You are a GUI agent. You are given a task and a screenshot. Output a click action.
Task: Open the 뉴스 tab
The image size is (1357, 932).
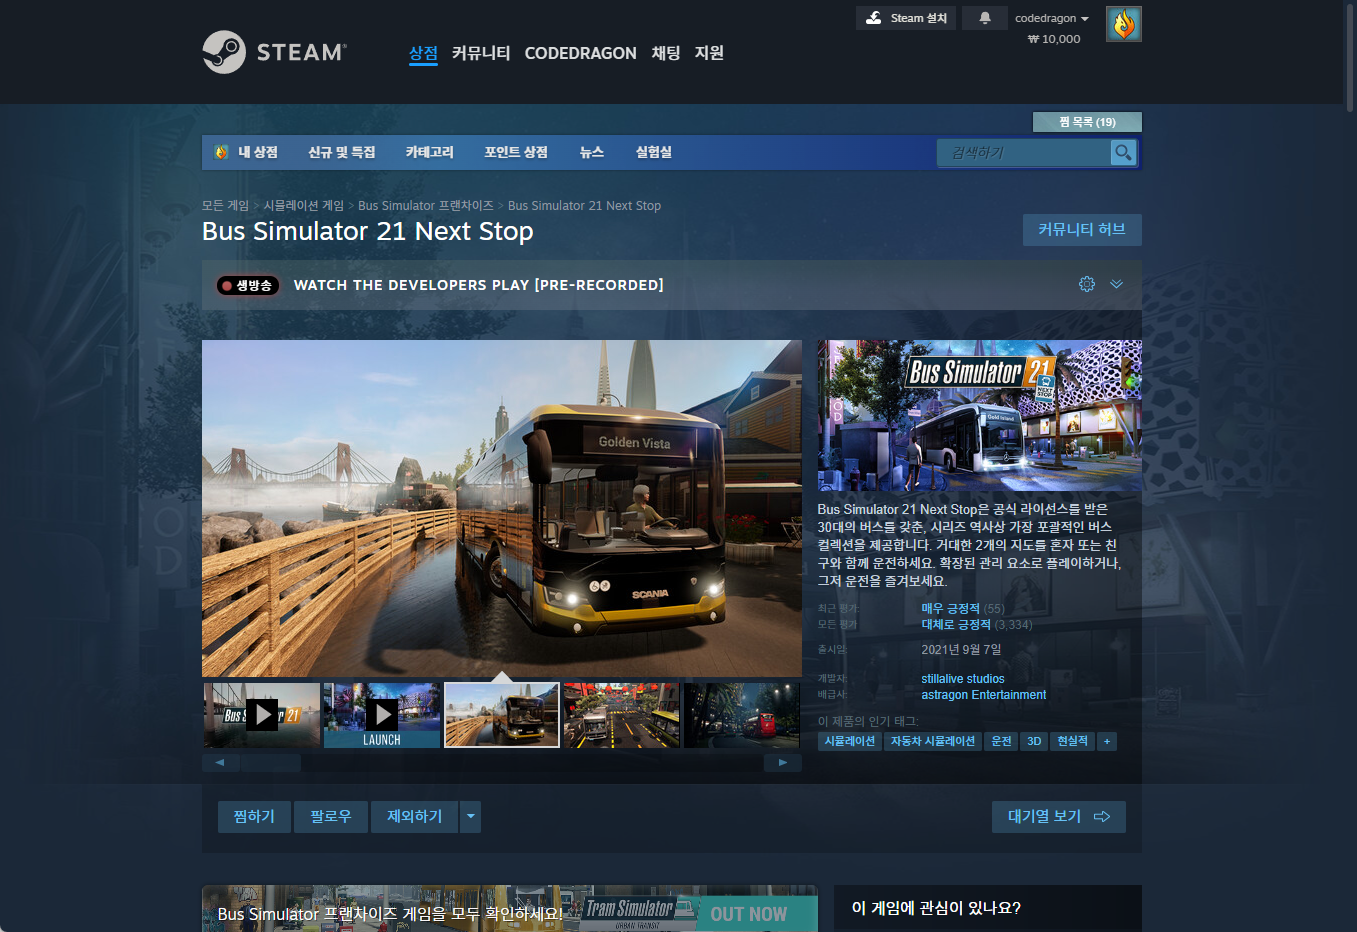coord(592,152)
